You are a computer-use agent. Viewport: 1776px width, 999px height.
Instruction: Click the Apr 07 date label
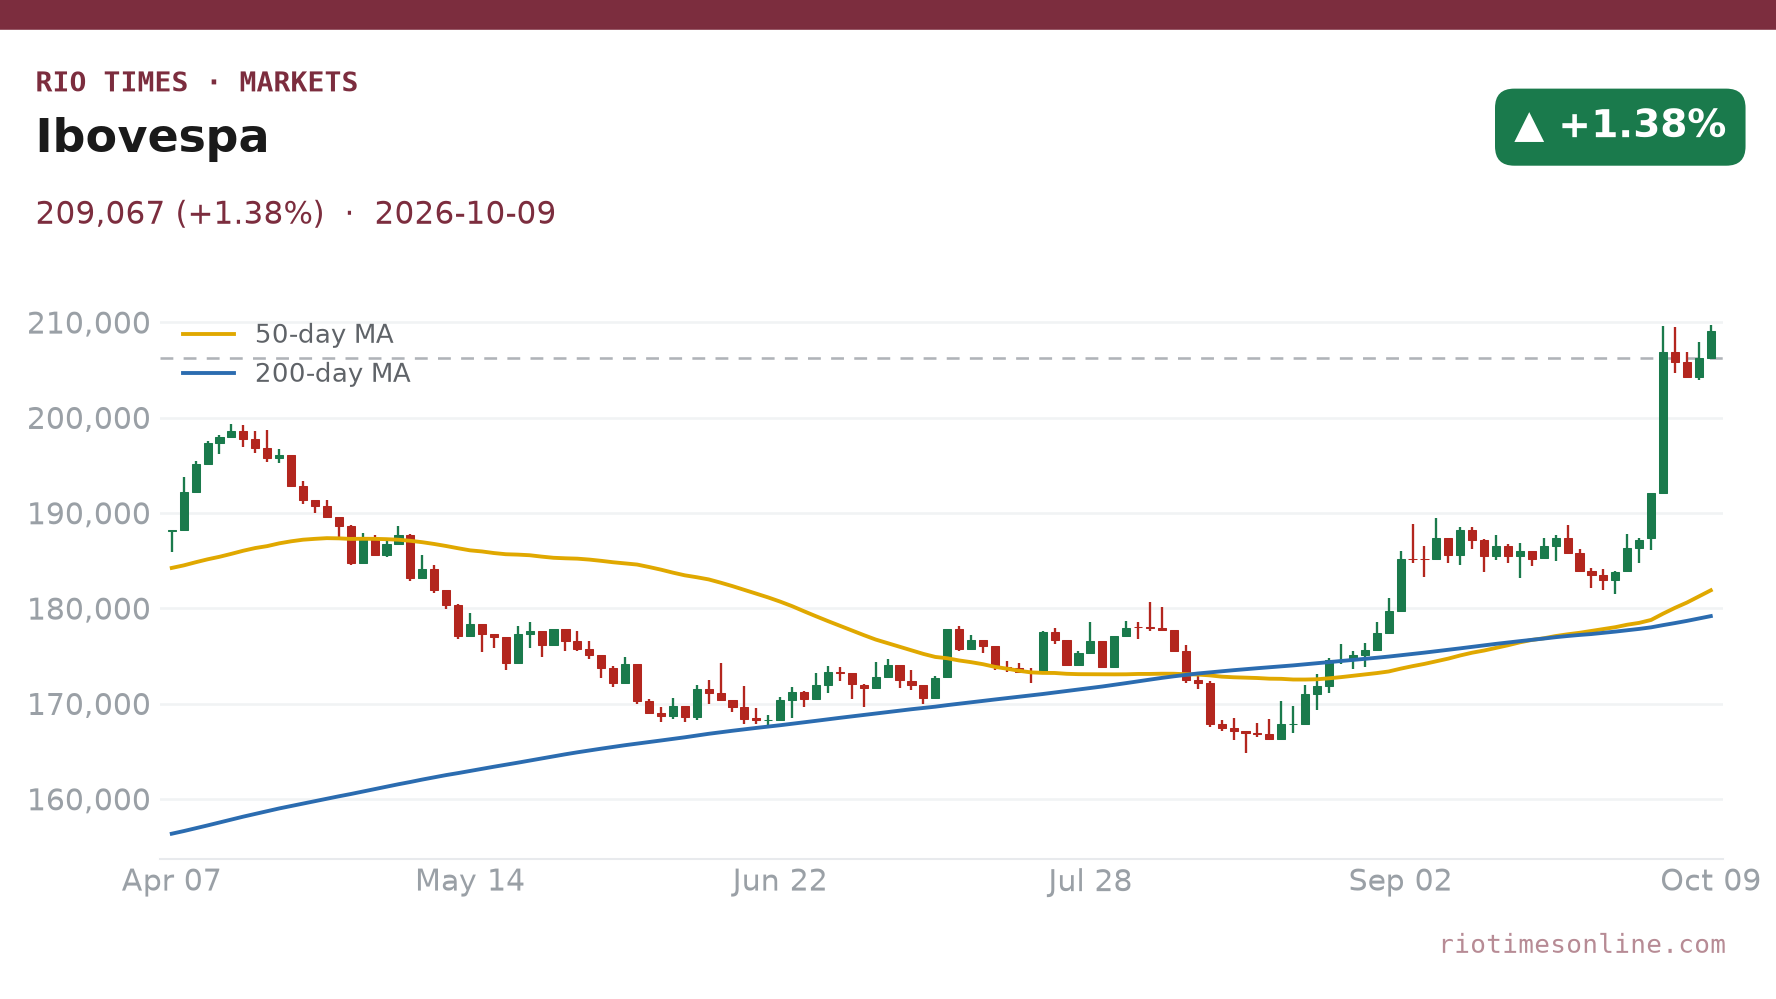tap(171, 881)
